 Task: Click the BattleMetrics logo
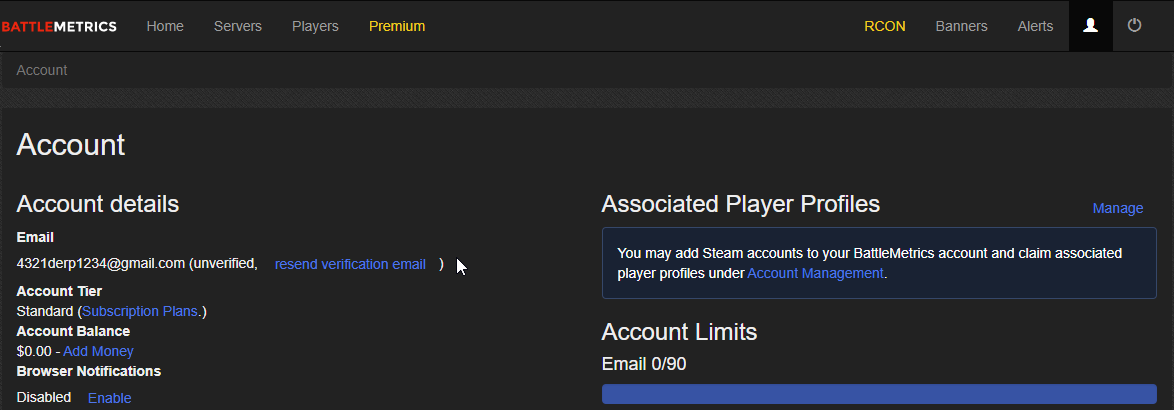59,27
